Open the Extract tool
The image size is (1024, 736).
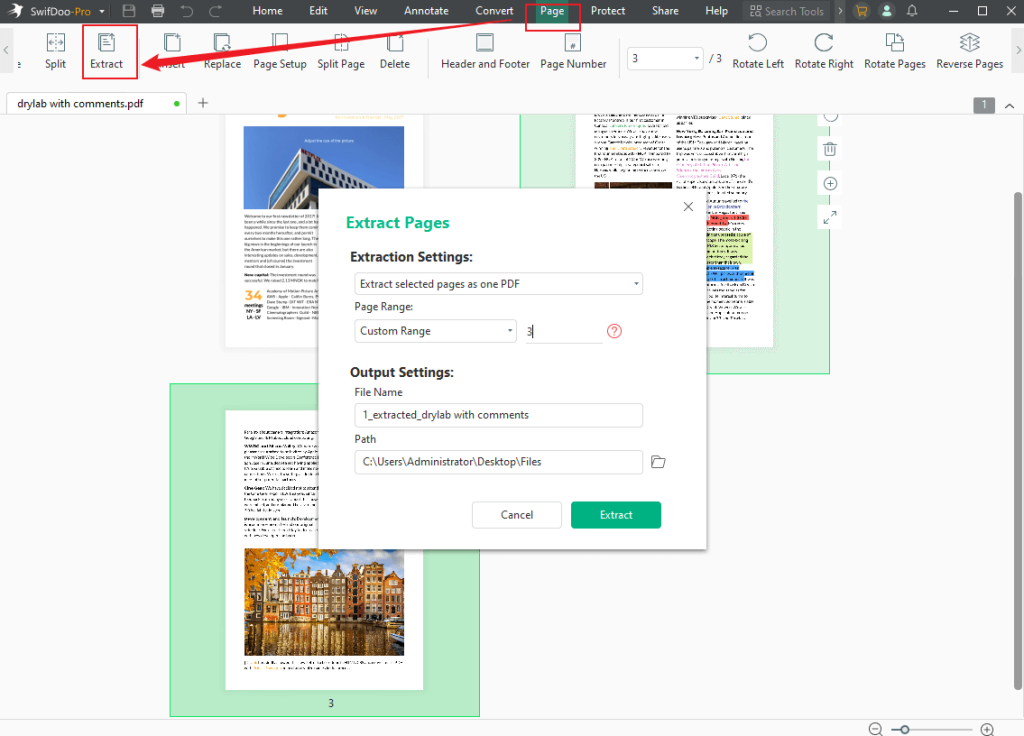tap(108, 52)
